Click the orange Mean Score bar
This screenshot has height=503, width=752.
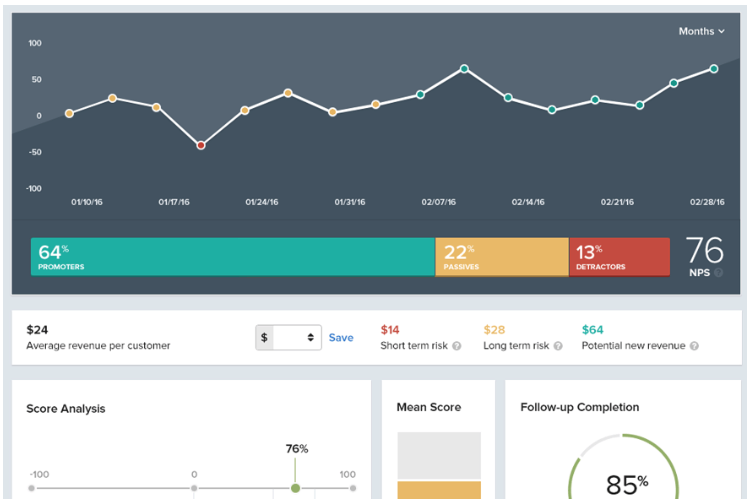click(x=439, y=491)
